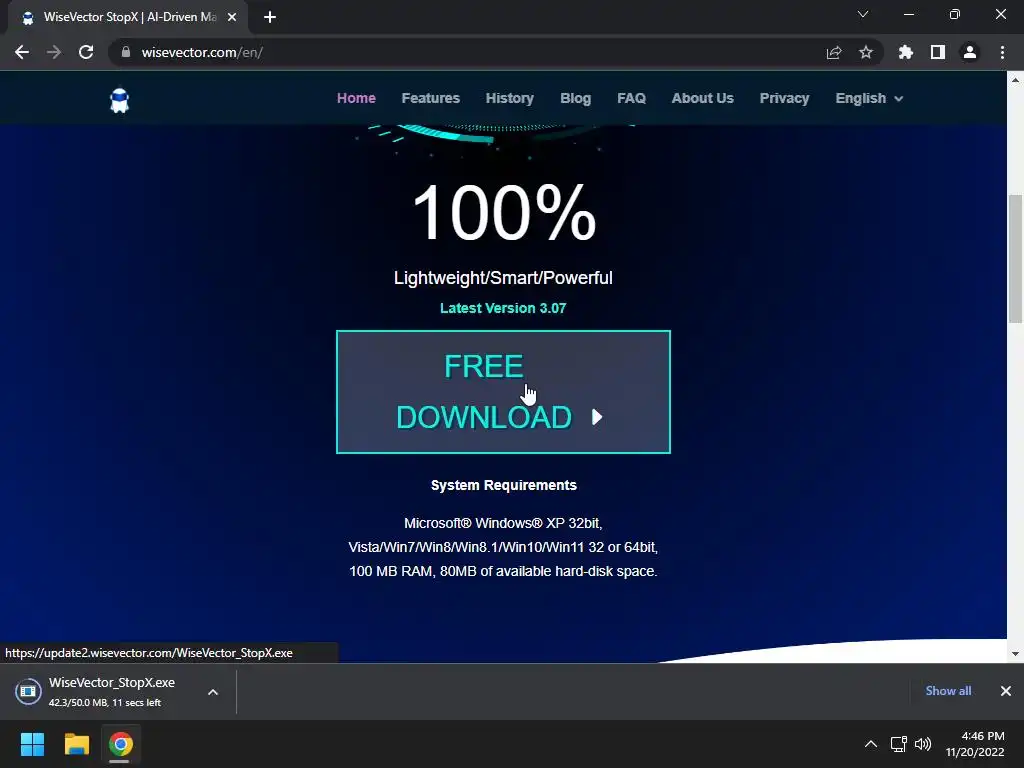Bookmark this page with the star icon
This screenshot has height=768, width=1024.
(x=866, y=52)
